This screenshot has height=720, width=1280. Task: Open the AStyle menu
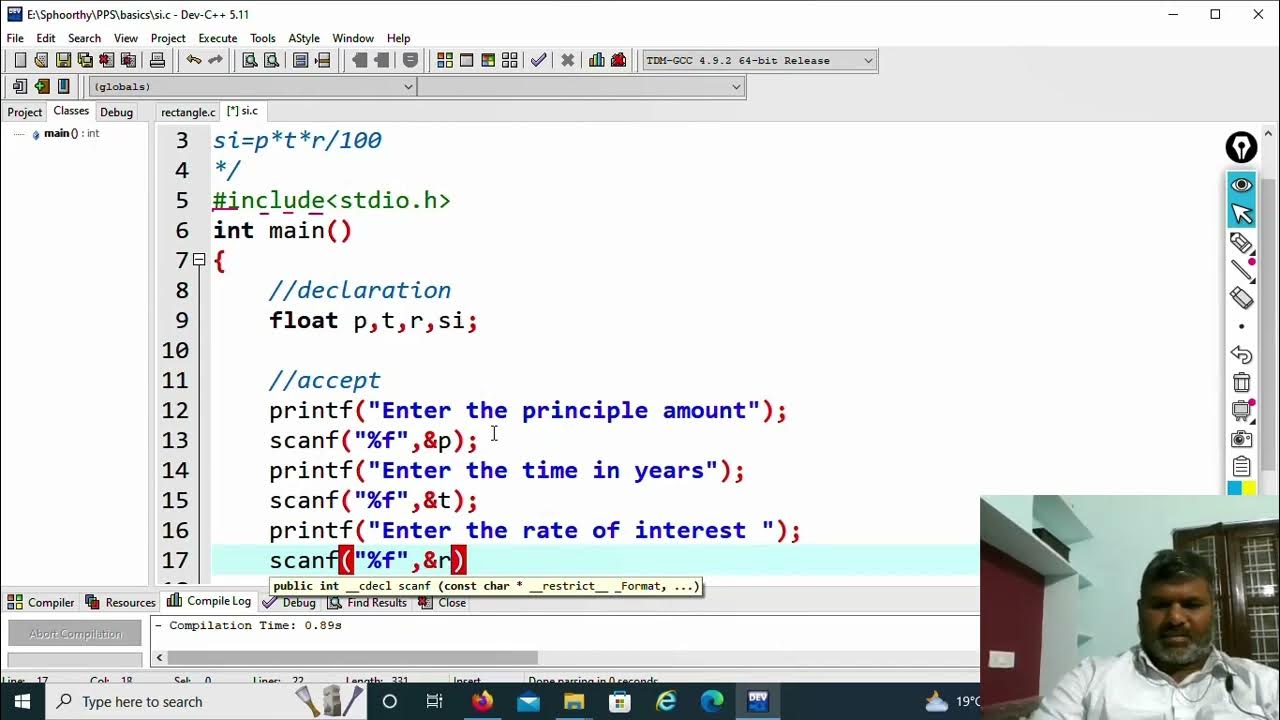pos(304,38)
